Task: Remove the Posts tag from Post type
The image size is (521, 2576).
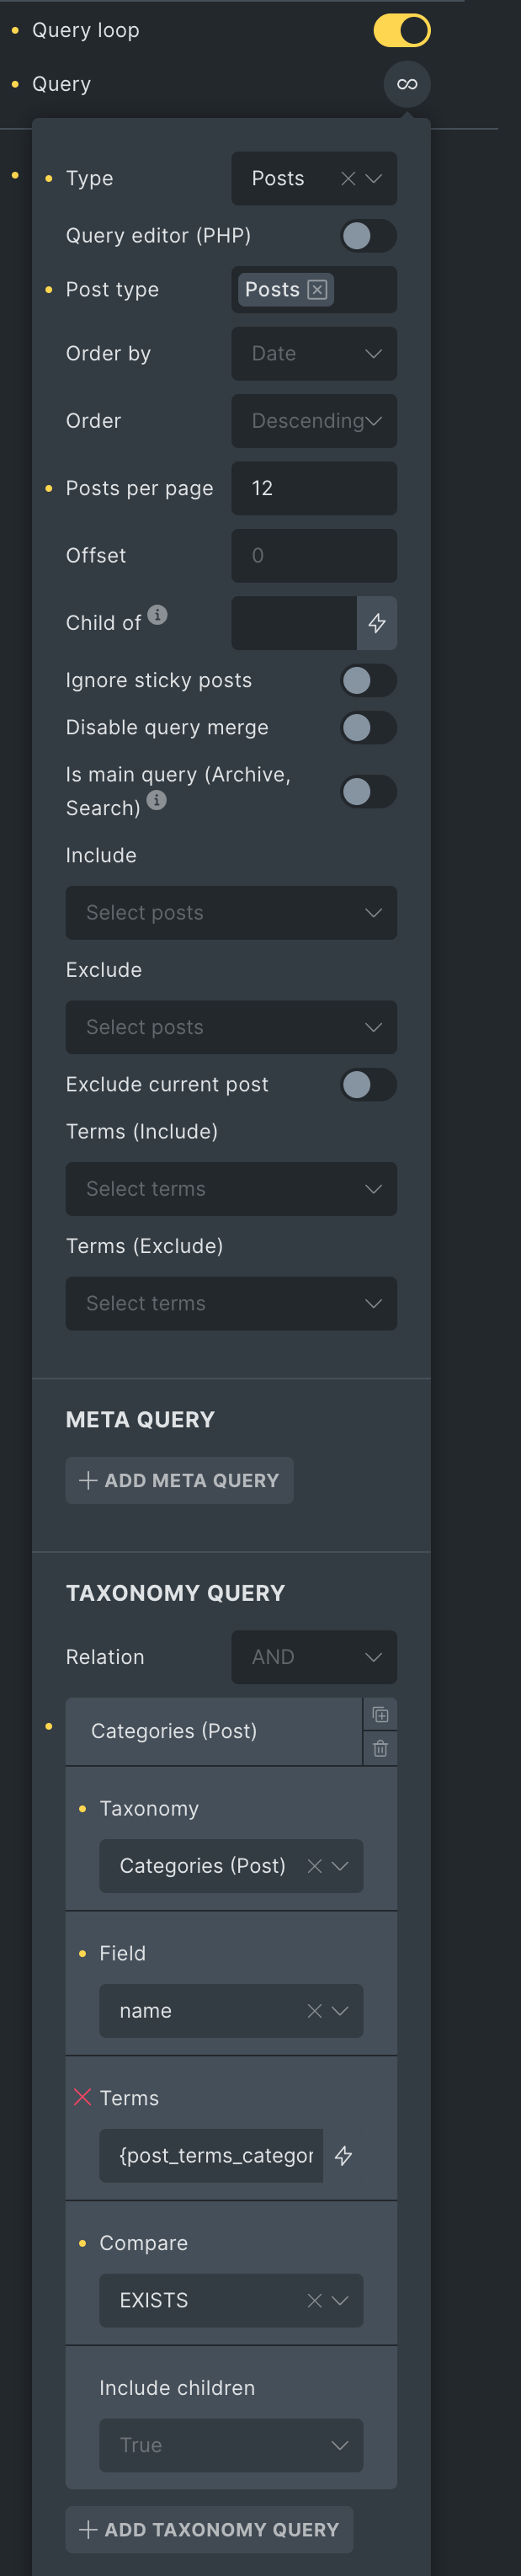Action: [317, 290]
